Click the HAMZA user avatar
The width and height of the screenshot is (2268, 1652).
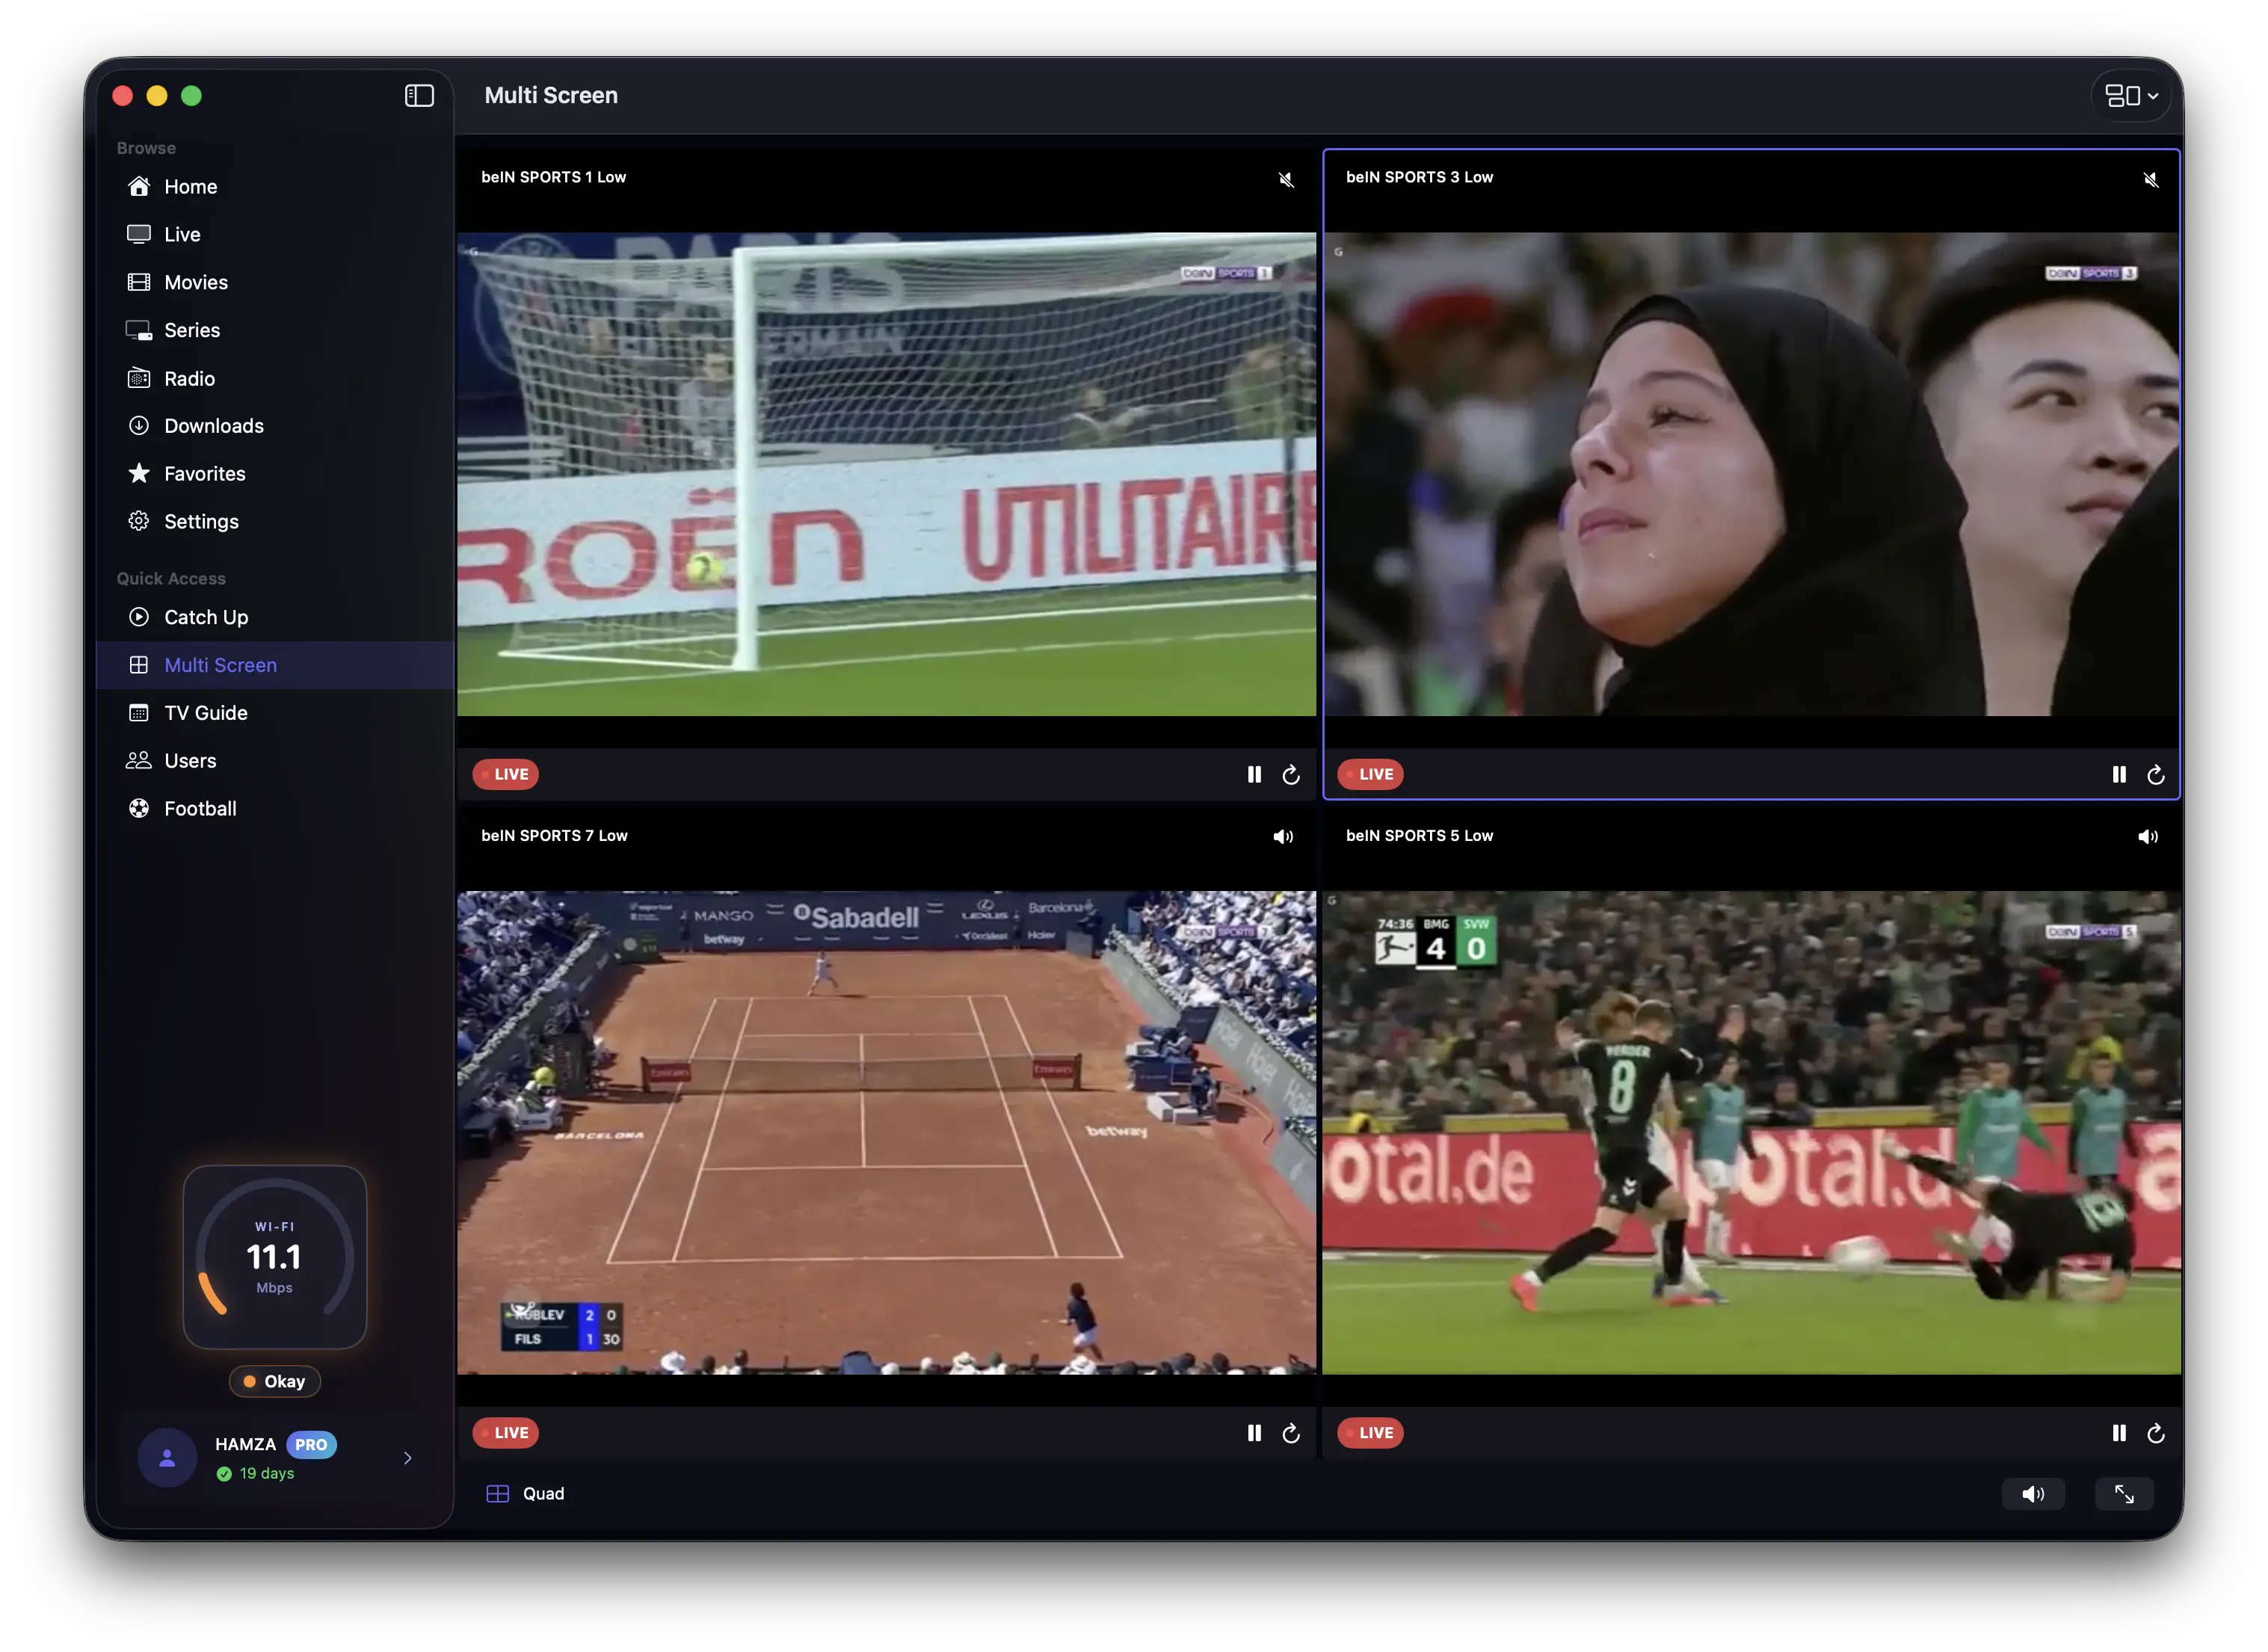coord(167,1458)
